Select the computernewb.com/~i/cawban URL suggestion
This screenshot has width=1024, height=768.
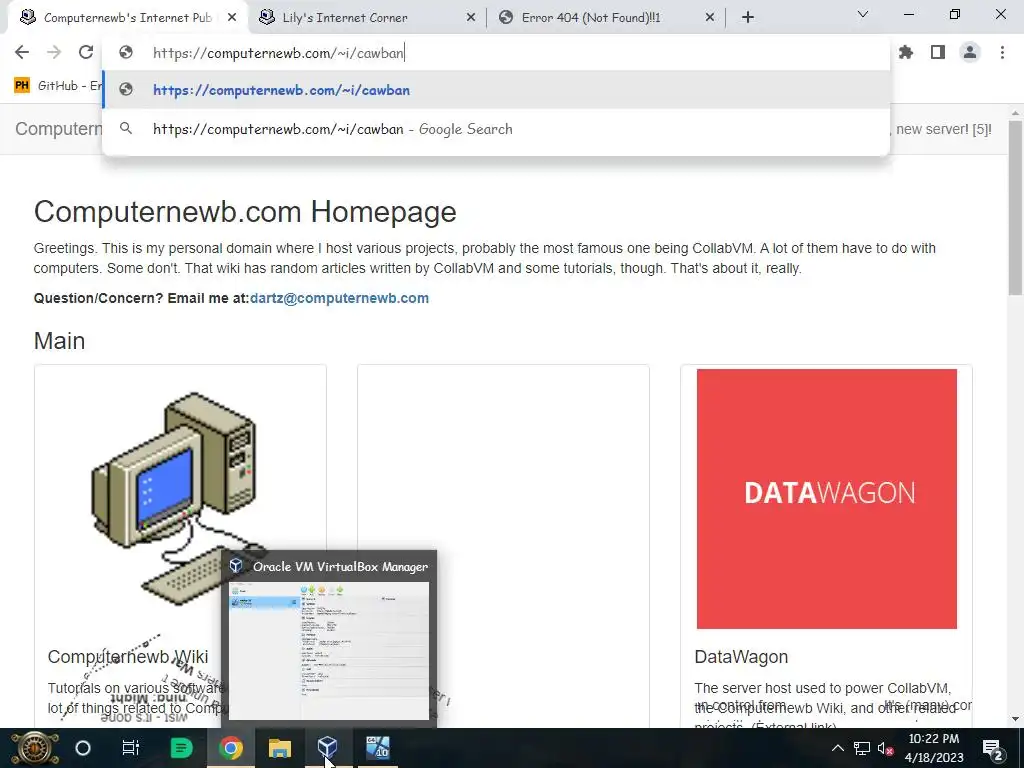point(496,90)
